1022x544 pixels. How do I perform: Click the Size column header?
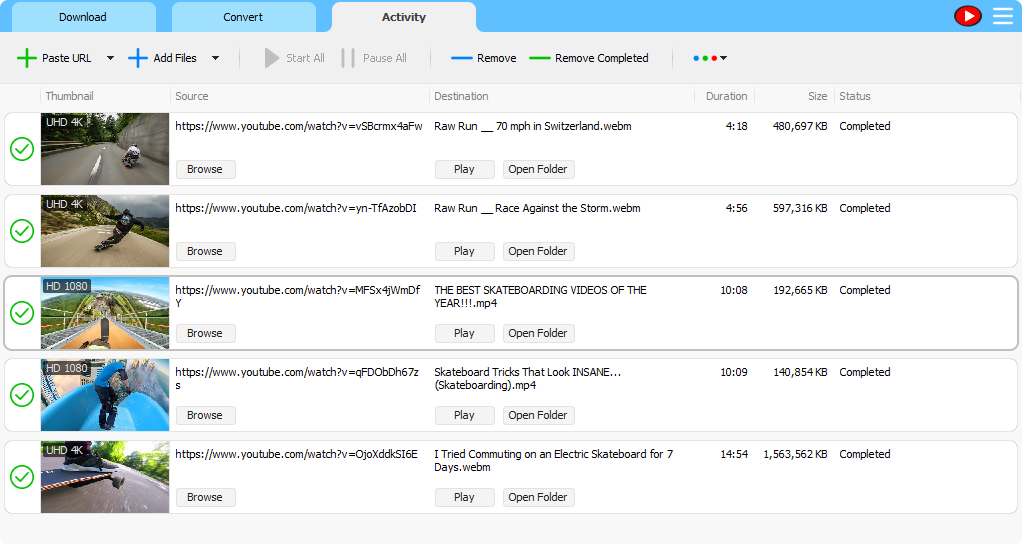817,96
